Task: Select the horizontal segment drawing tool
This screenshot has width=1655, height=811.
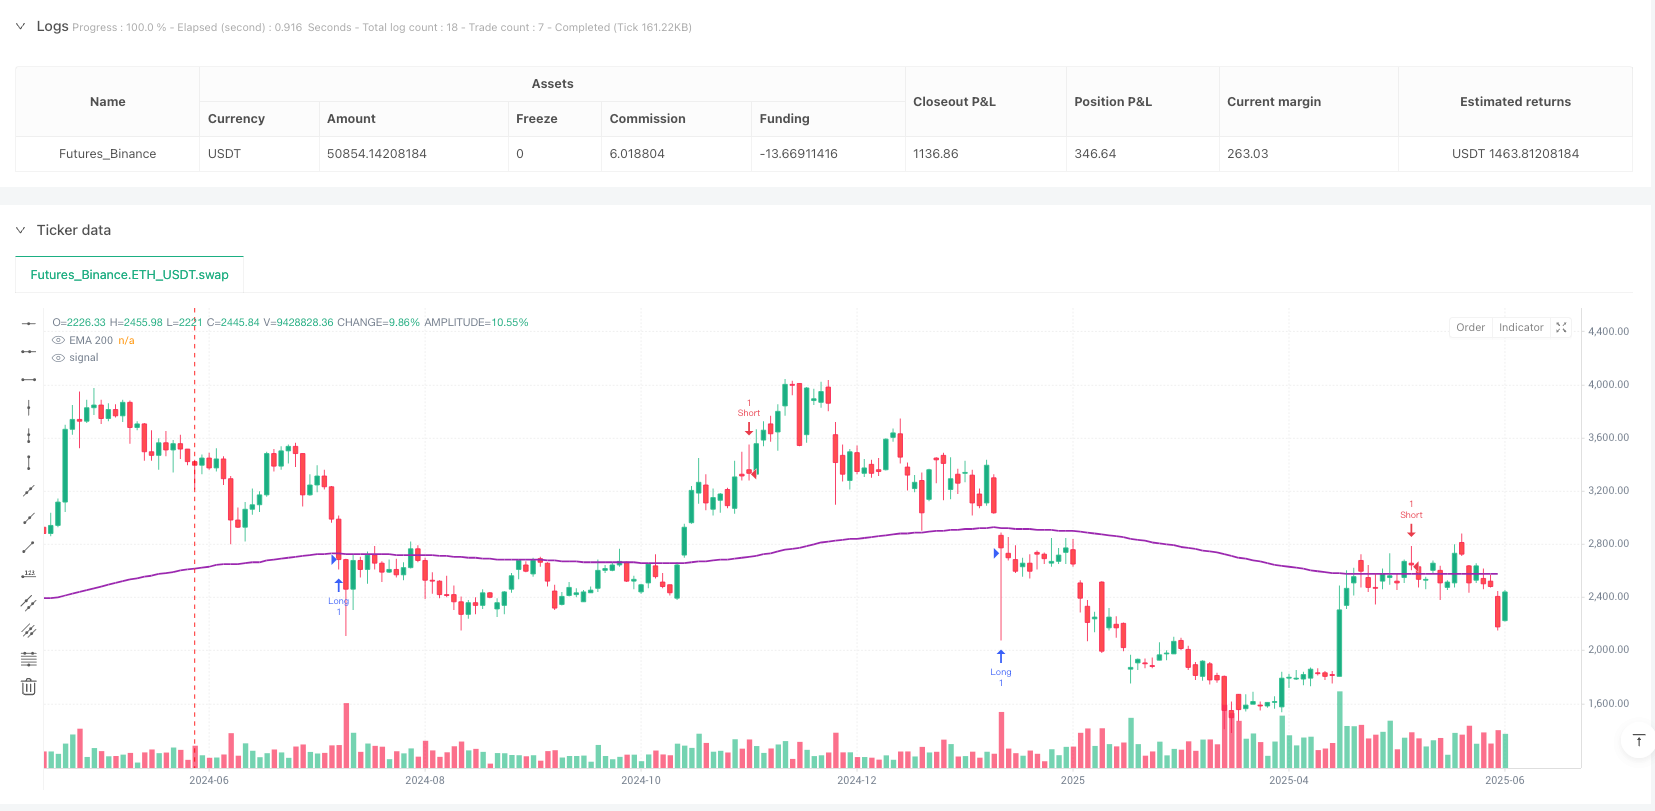Action: (x=29, y=379)
